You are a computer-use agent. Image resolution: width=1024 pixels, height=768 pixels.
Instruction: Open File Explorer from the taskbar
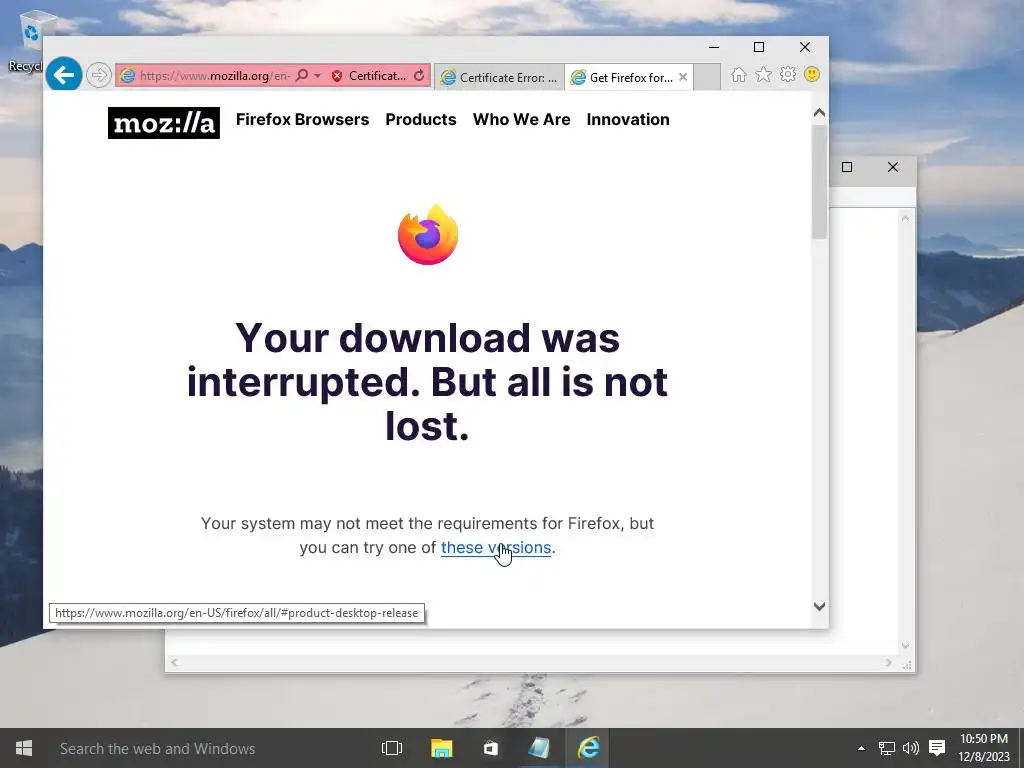click(x=441, y=748)
